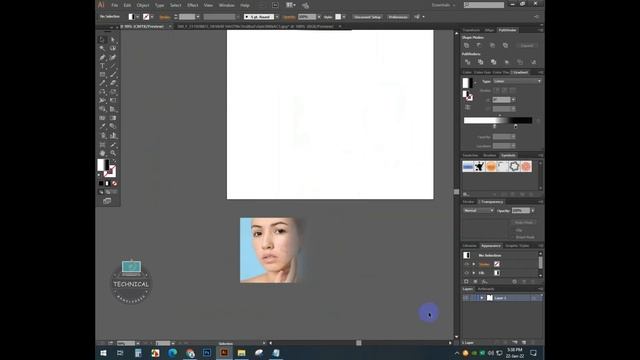640x360 pixels.
Task: Select the Line Segment tool
Action: [113, 66]
